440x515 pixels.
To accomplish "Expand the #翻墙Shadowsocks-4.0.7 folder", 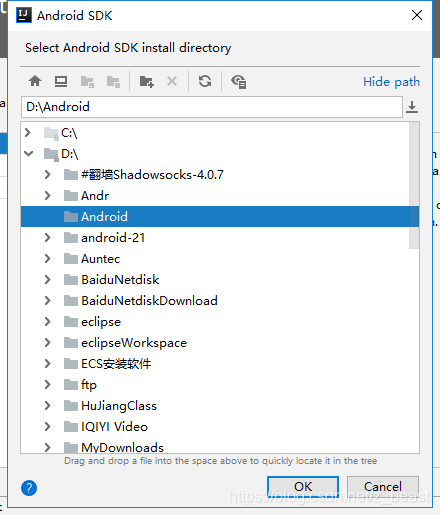I will pos(48,174).
